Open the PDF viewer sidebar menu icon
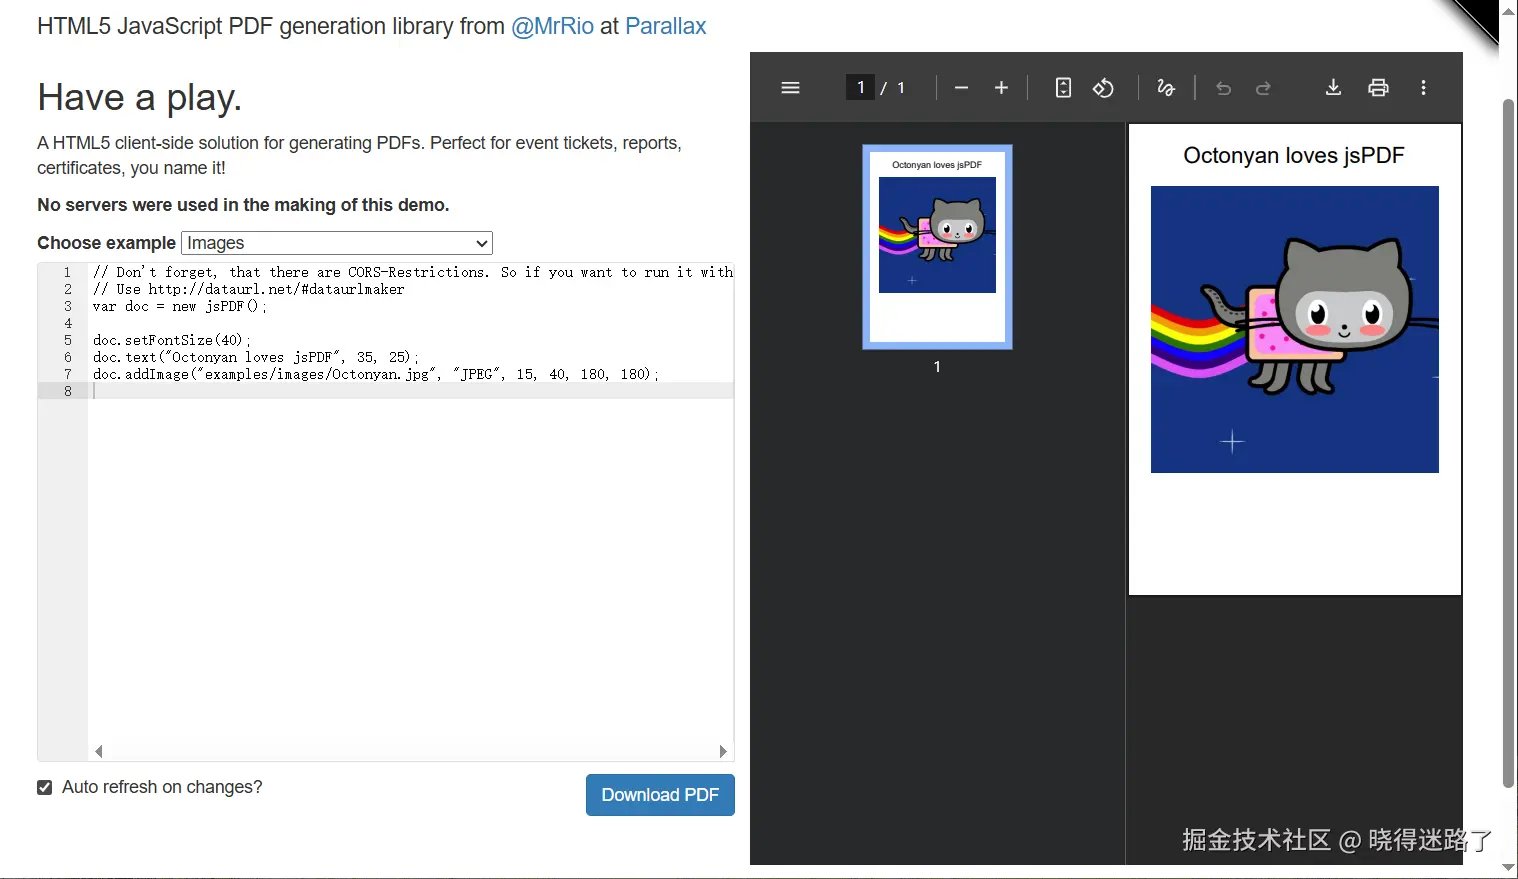1518x879 pixels. (790, 88)
